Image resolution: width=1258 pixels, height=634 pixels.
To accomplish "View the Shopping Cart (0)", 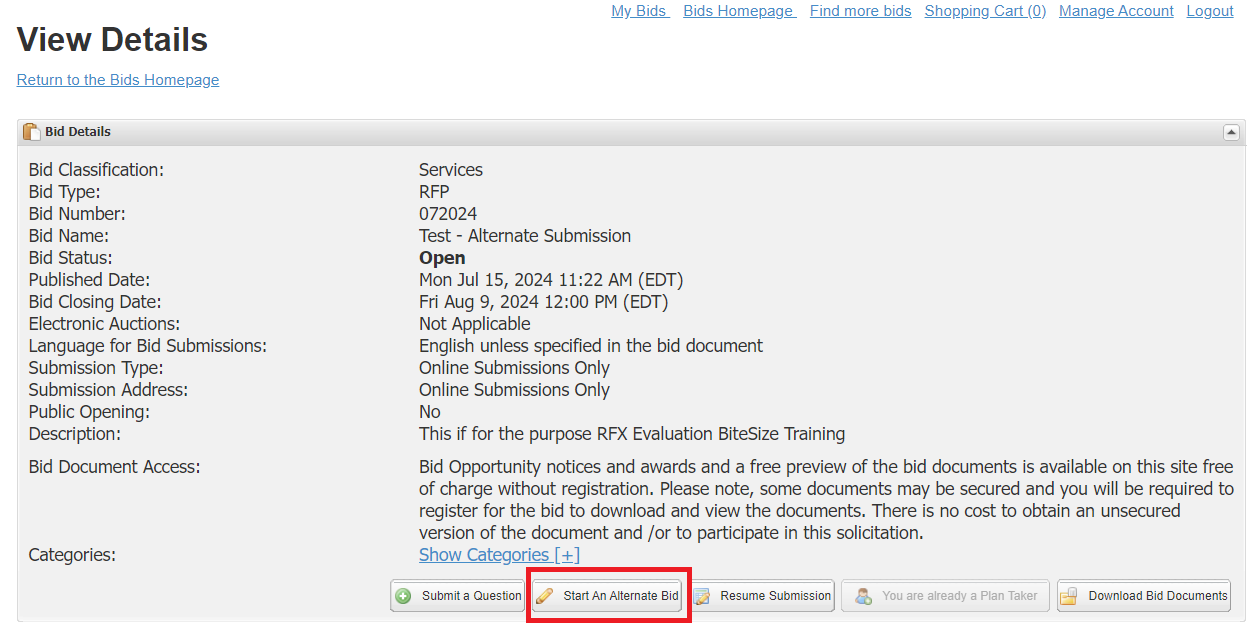I will coord(985,11).
